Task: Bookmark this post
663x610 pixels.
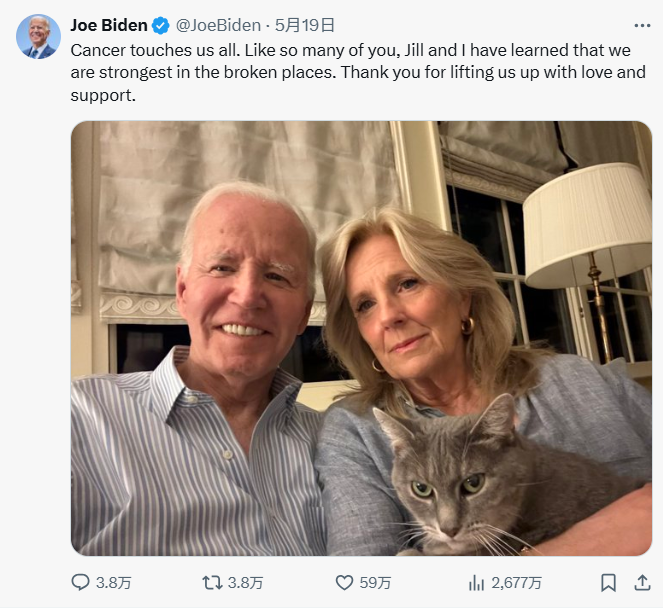Action: [x=608, y=582]
